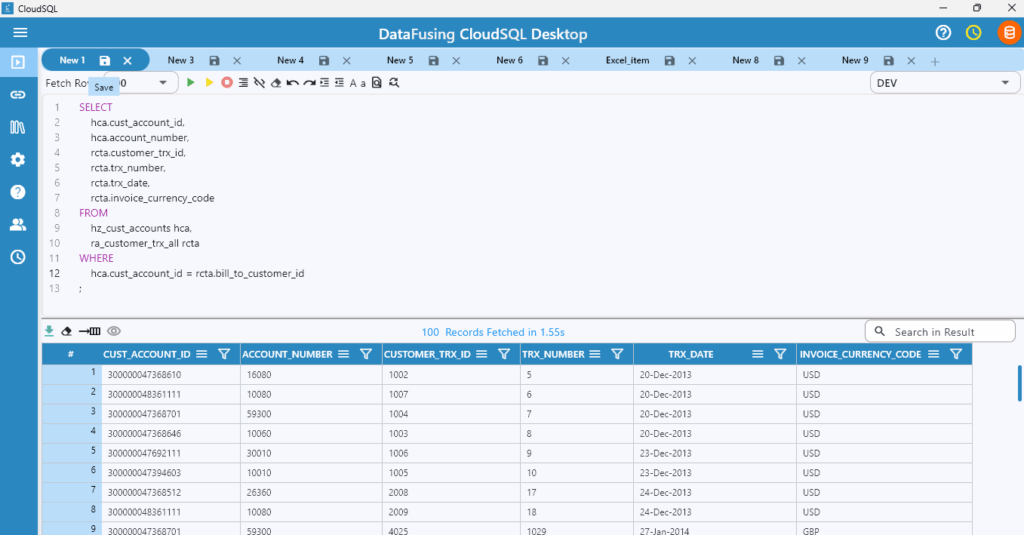The width and height of the screenshot is (1024, 535).
Task: Redo the last edit
Action: coord(309,82)
